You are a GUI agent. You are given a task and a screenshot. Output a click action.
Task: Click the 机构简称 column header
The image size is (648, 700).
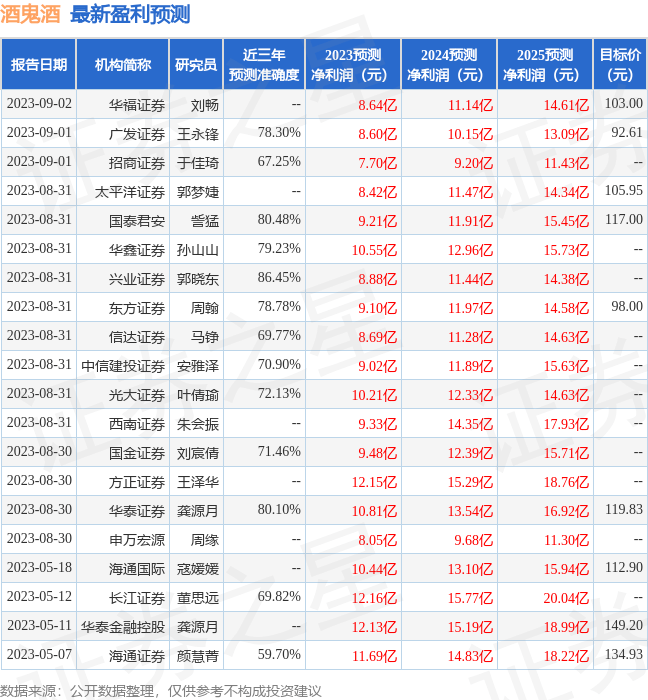(x=123, y=65)
